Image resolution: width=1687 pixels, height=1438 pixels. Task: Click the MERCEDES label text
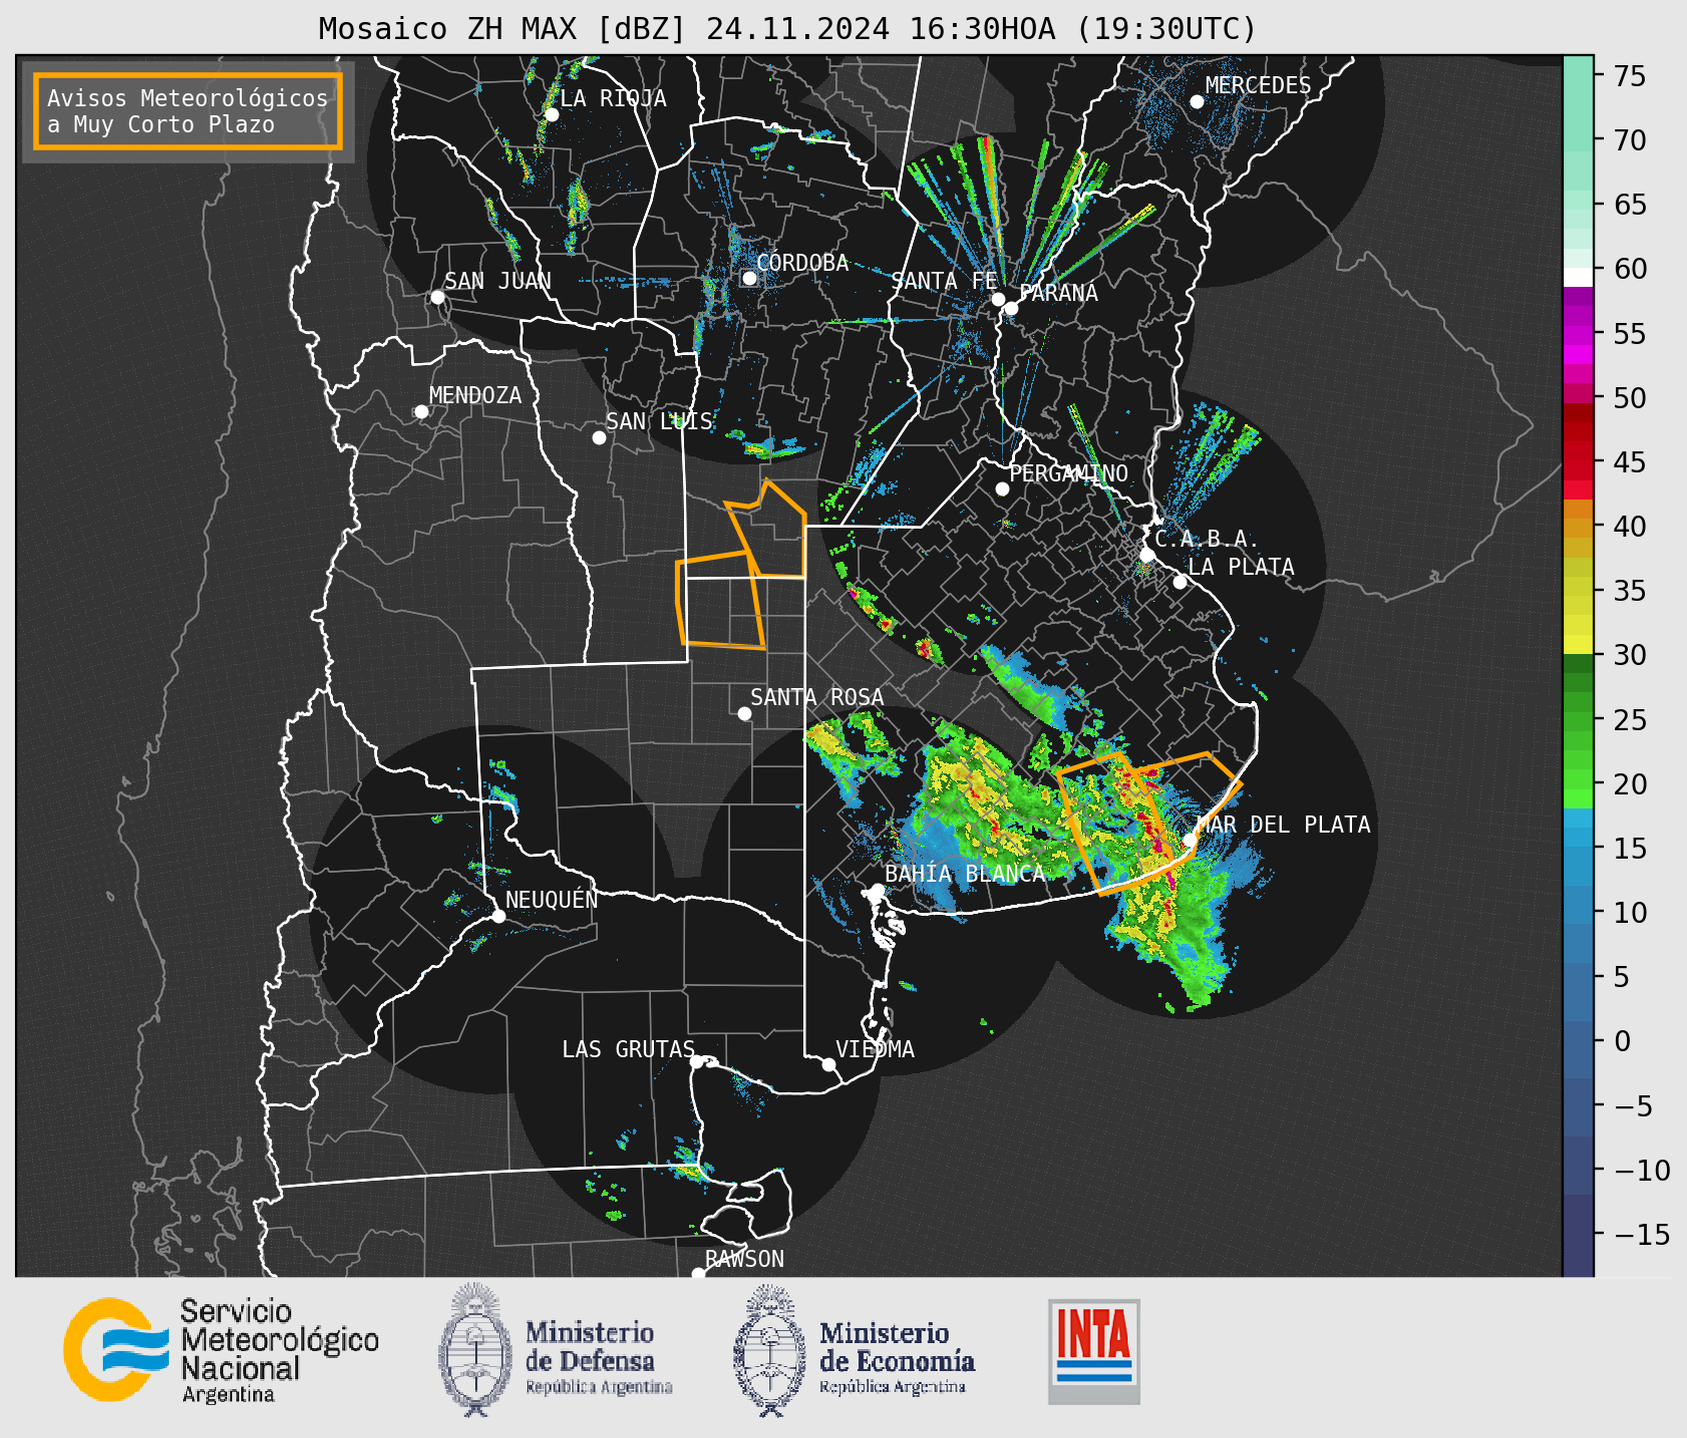(1258, 86)
